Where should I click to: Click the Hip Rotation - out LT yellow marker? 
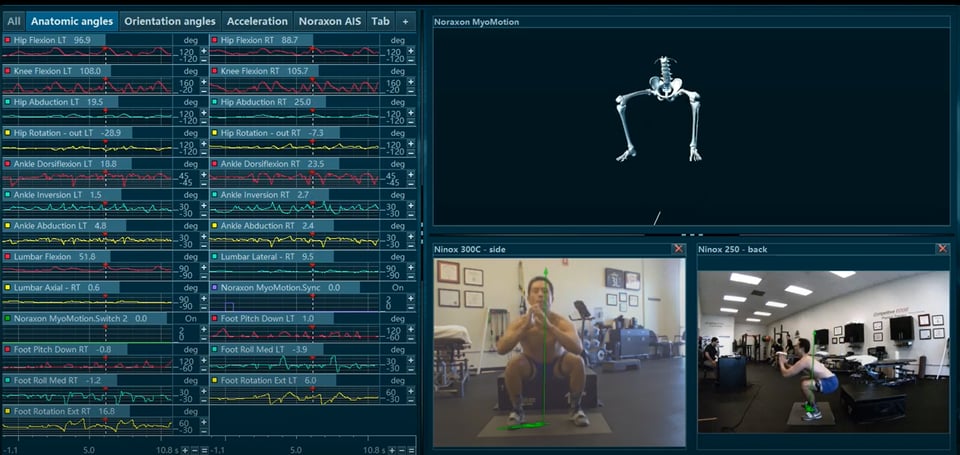pos(7,132)
